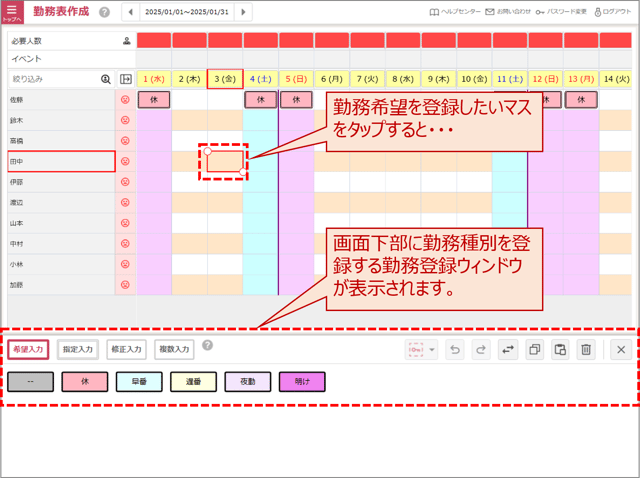
Task: Click the 必要人数 person icon
Action: (x=127, y=41)
